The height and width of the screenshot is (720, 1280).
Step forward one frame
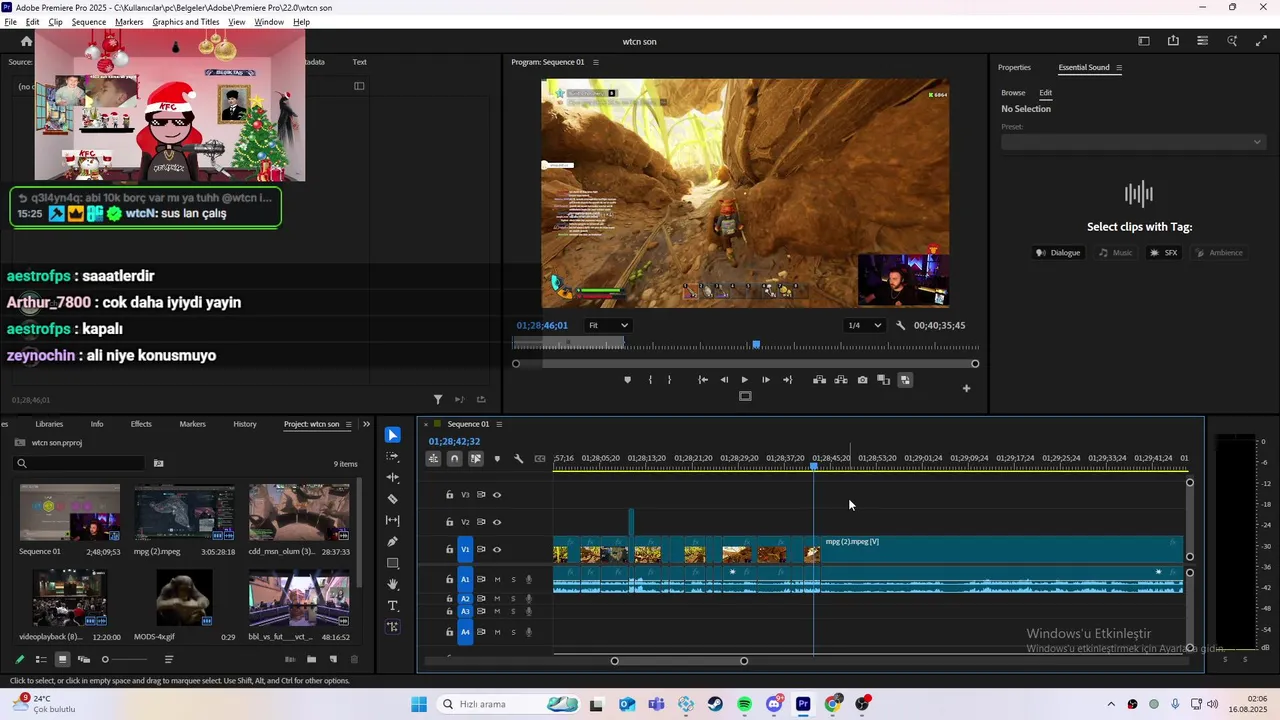pyautogui.click(x=766, y=380)
